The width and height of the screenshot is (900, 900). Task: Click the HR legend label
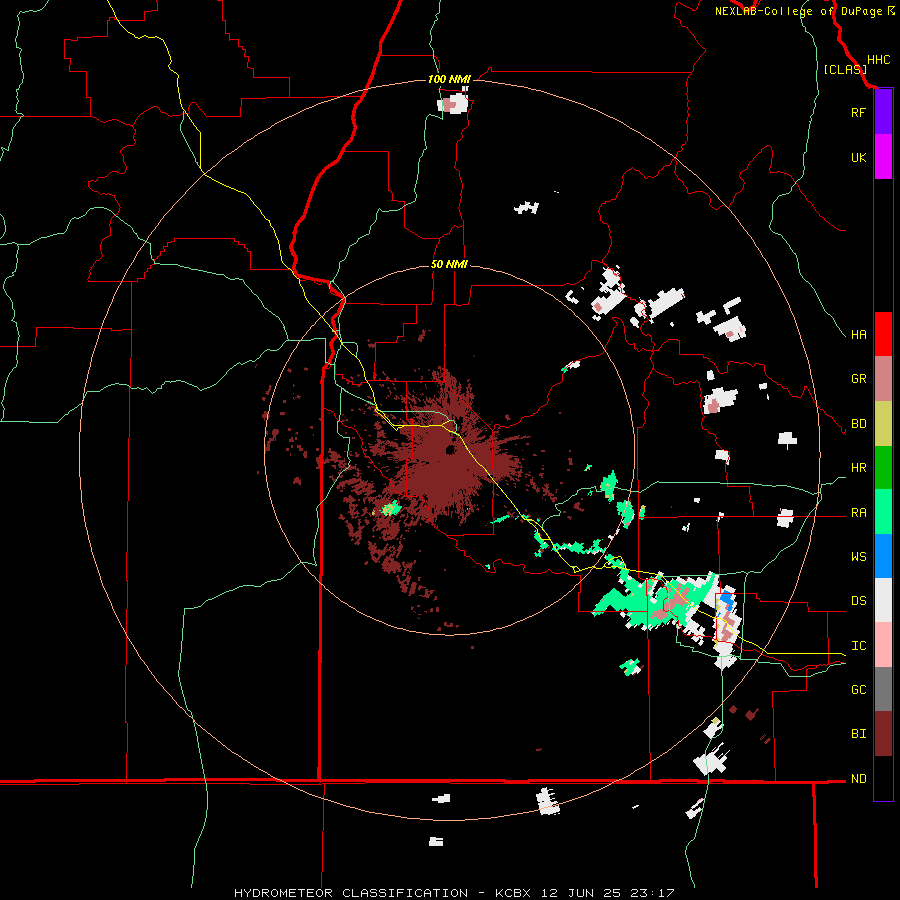coord(859,468)
